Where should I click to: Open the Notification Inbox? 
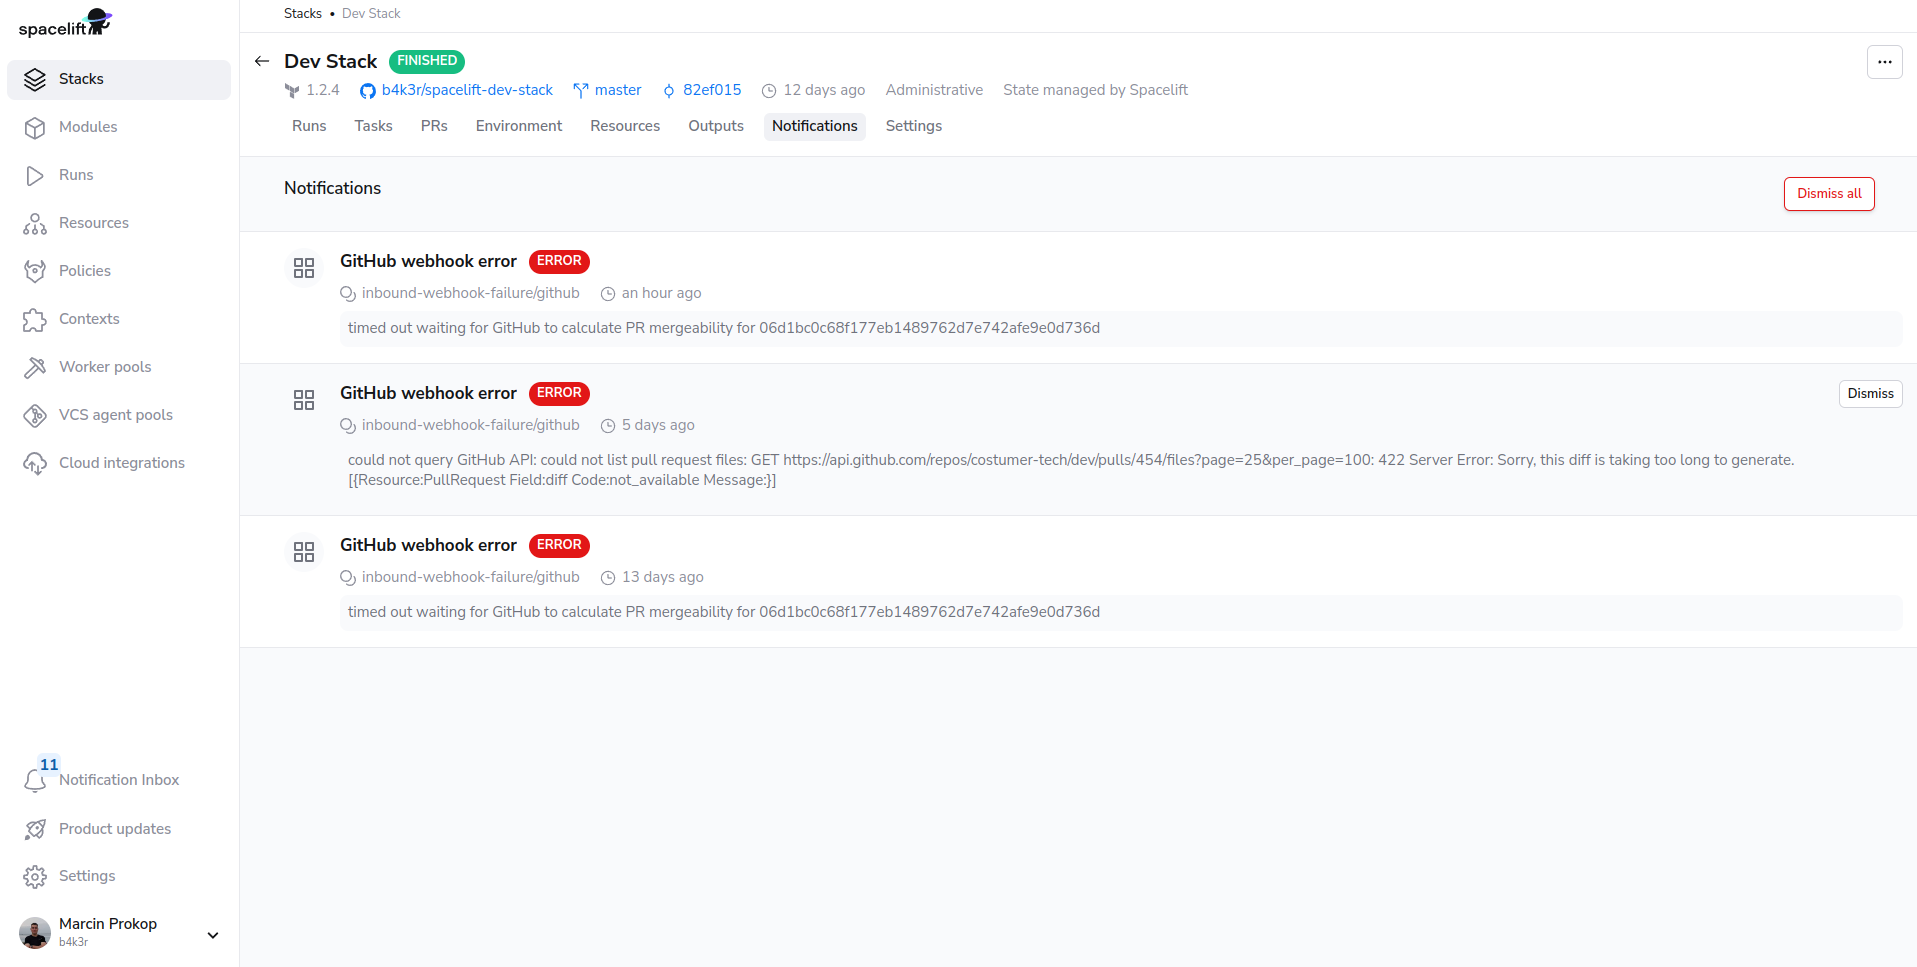tap(120, 780)
